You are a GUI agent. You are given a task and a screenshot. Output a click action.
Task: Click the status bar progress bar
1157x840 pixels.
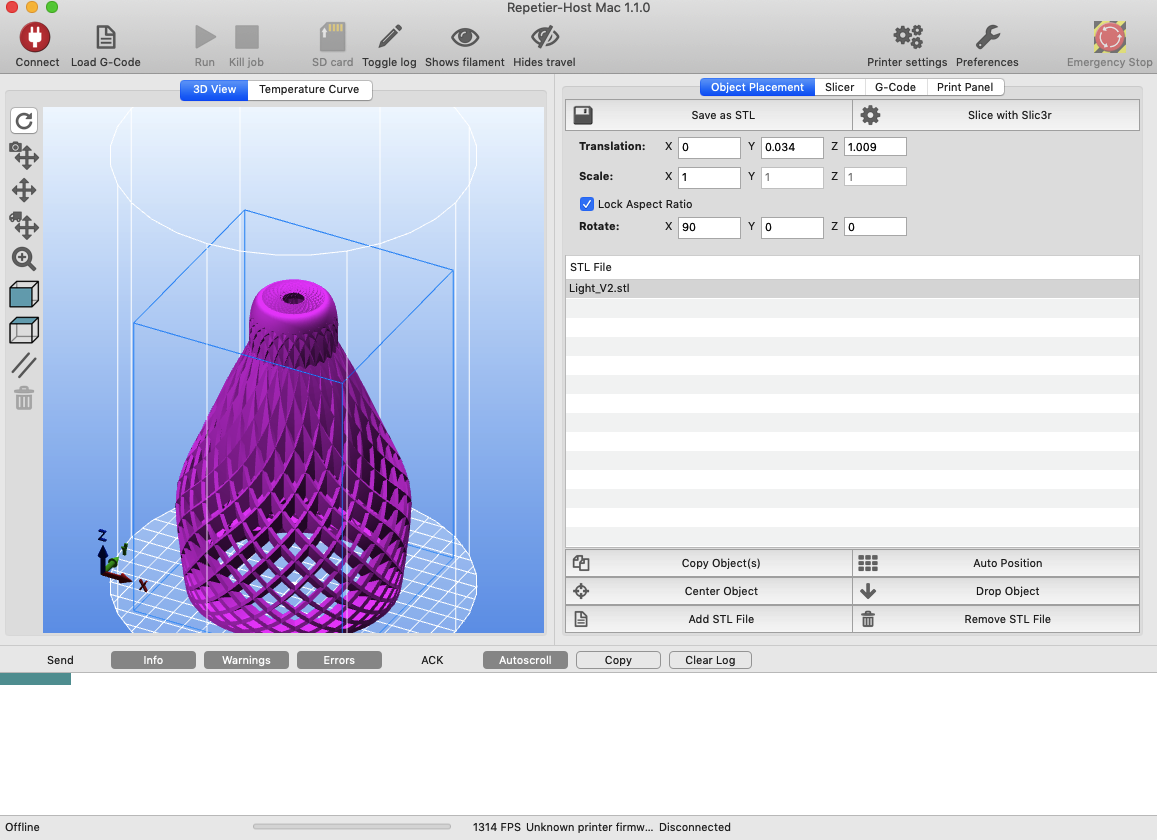pos(352,827)
